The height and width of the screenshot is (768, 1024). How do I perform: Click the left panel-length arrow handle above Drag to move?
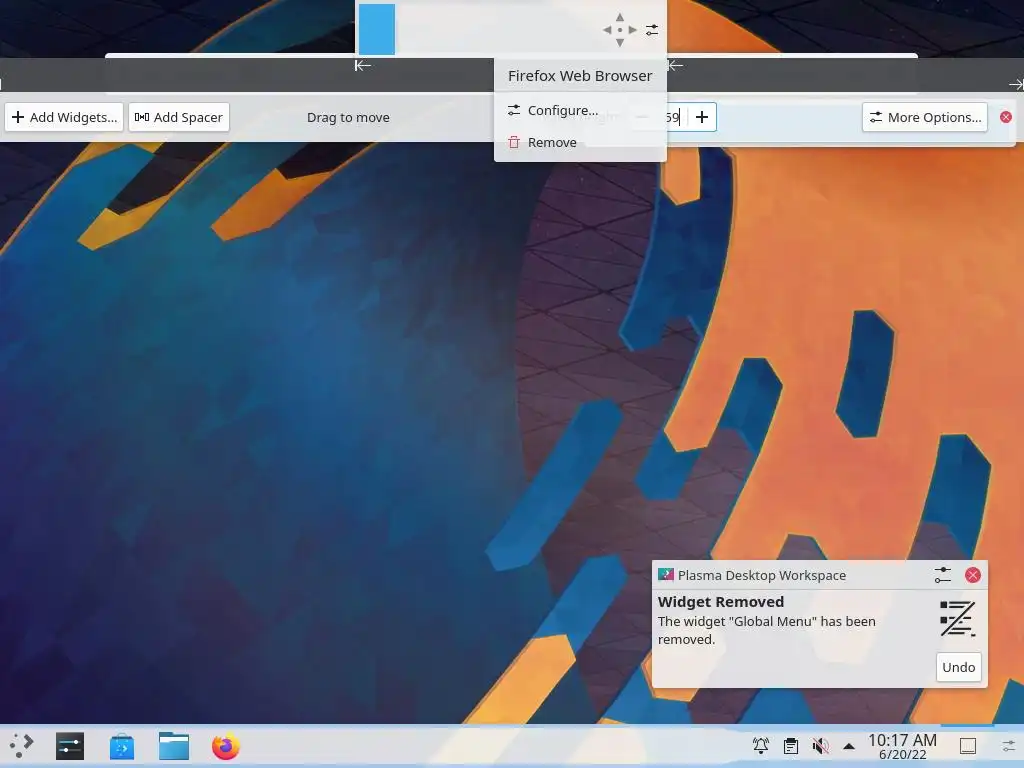(x=362, y=65)
